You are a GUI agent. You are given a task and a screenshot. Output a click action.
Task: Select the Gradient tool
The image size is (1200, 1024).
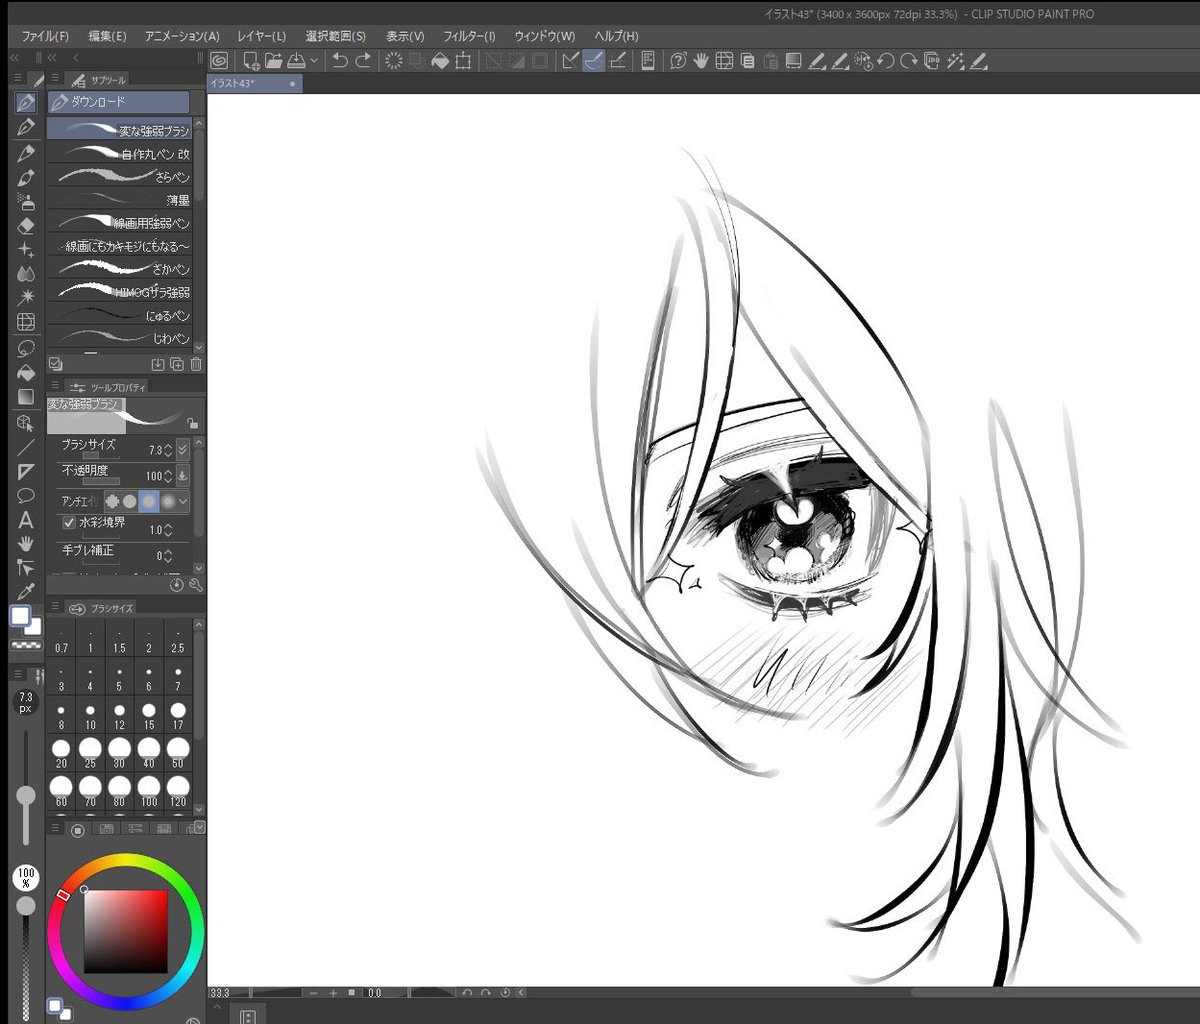click(x=26, y=397)
